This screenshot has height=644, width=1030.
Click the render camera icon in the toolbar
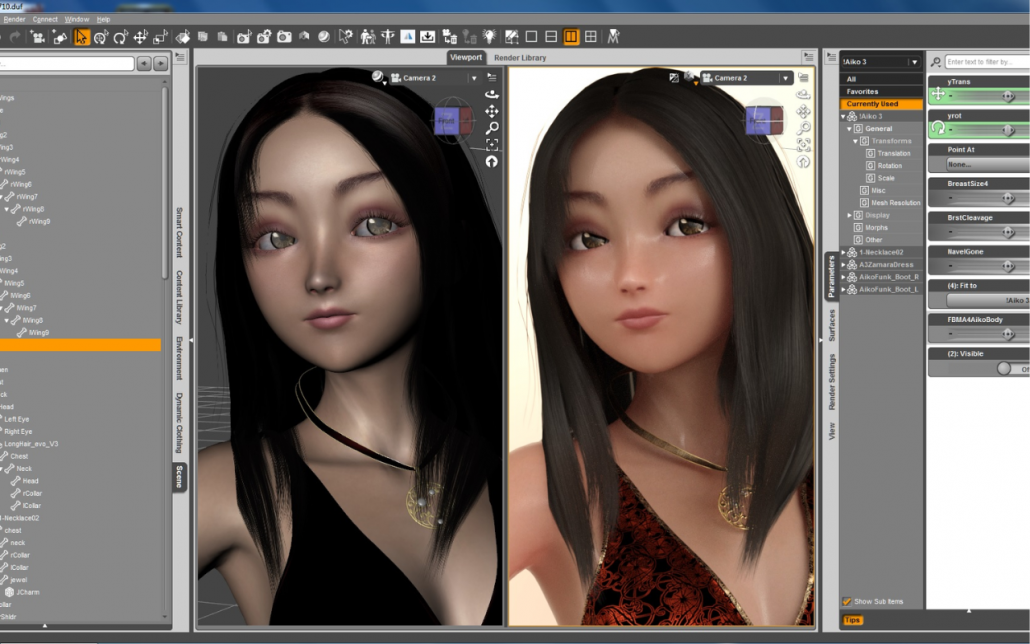pos(284,38)
